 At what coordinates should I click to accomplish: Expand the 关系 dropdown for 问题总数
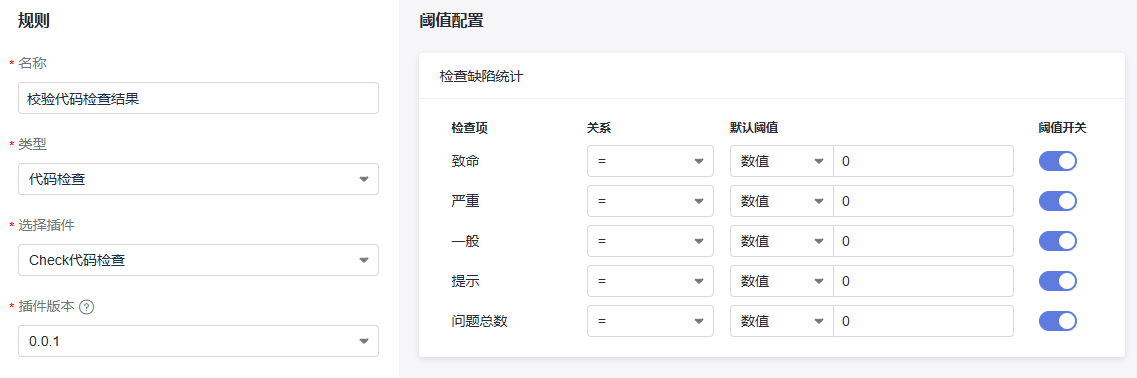click(x=650, y=321)
